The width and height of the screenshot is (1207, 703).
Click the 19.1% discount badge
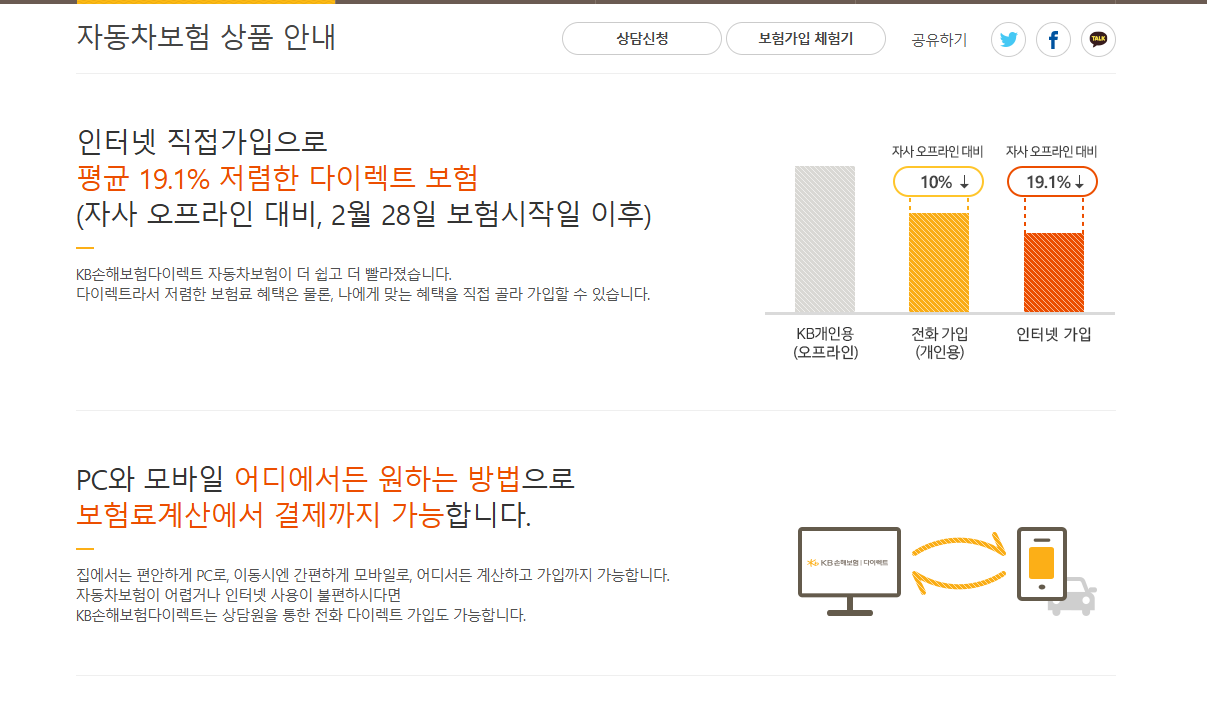click(x=1052, y=182)
